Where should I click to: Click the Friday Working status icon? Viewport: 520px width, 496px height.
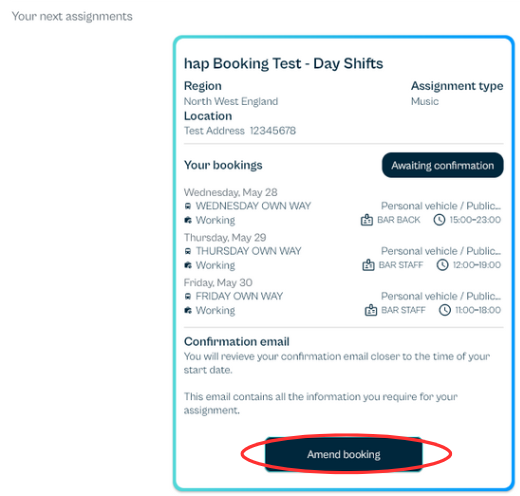pos(188,310)
